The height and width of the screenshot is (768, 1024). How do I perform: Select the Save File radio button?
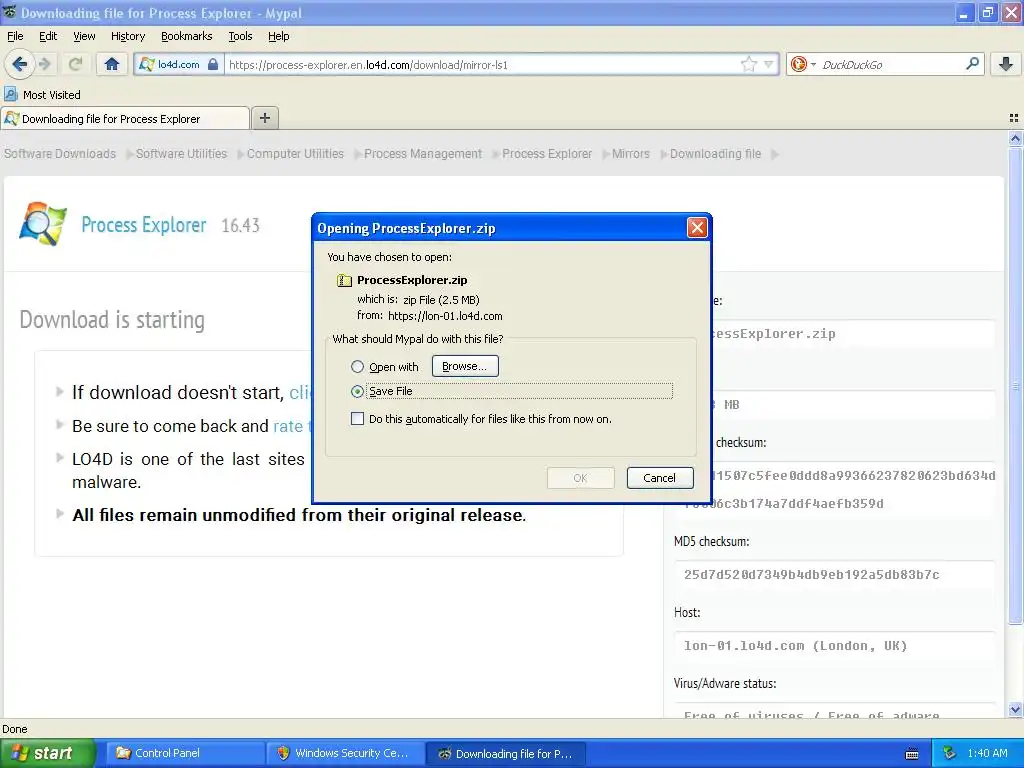coord(357,391)
